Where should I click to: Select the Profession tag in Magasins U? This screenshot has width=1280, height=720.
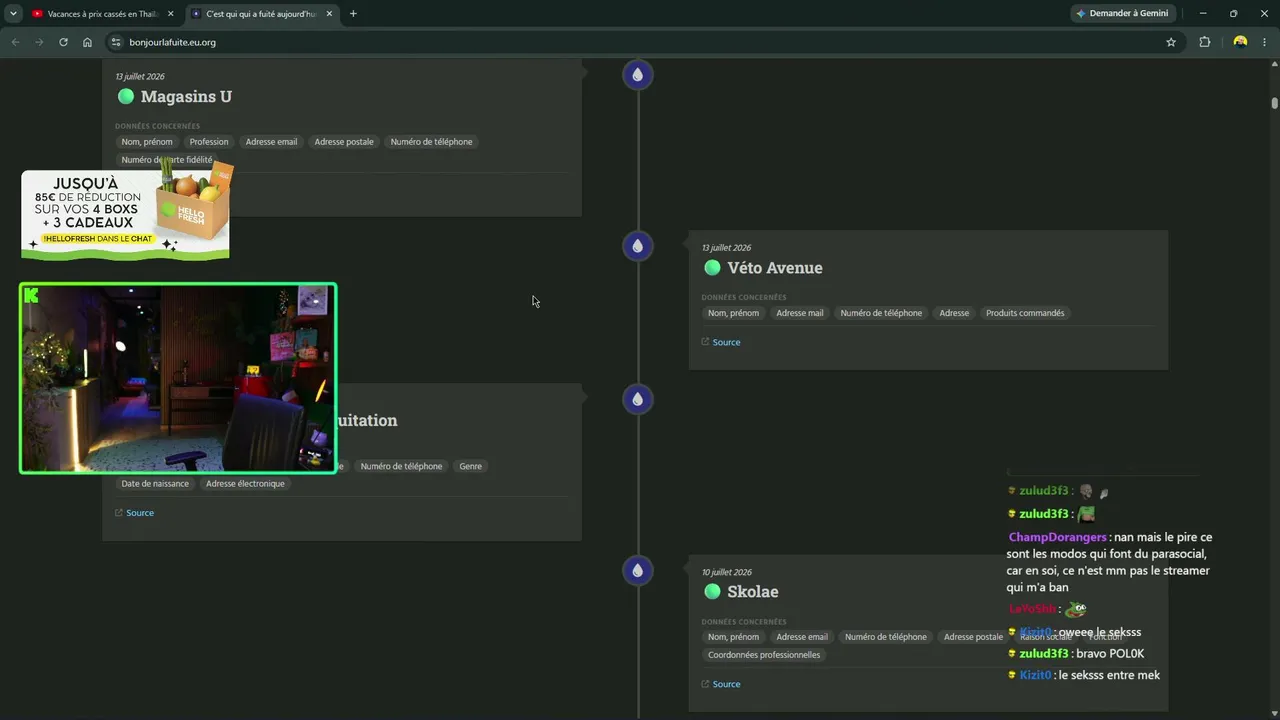tap(209, 142)
